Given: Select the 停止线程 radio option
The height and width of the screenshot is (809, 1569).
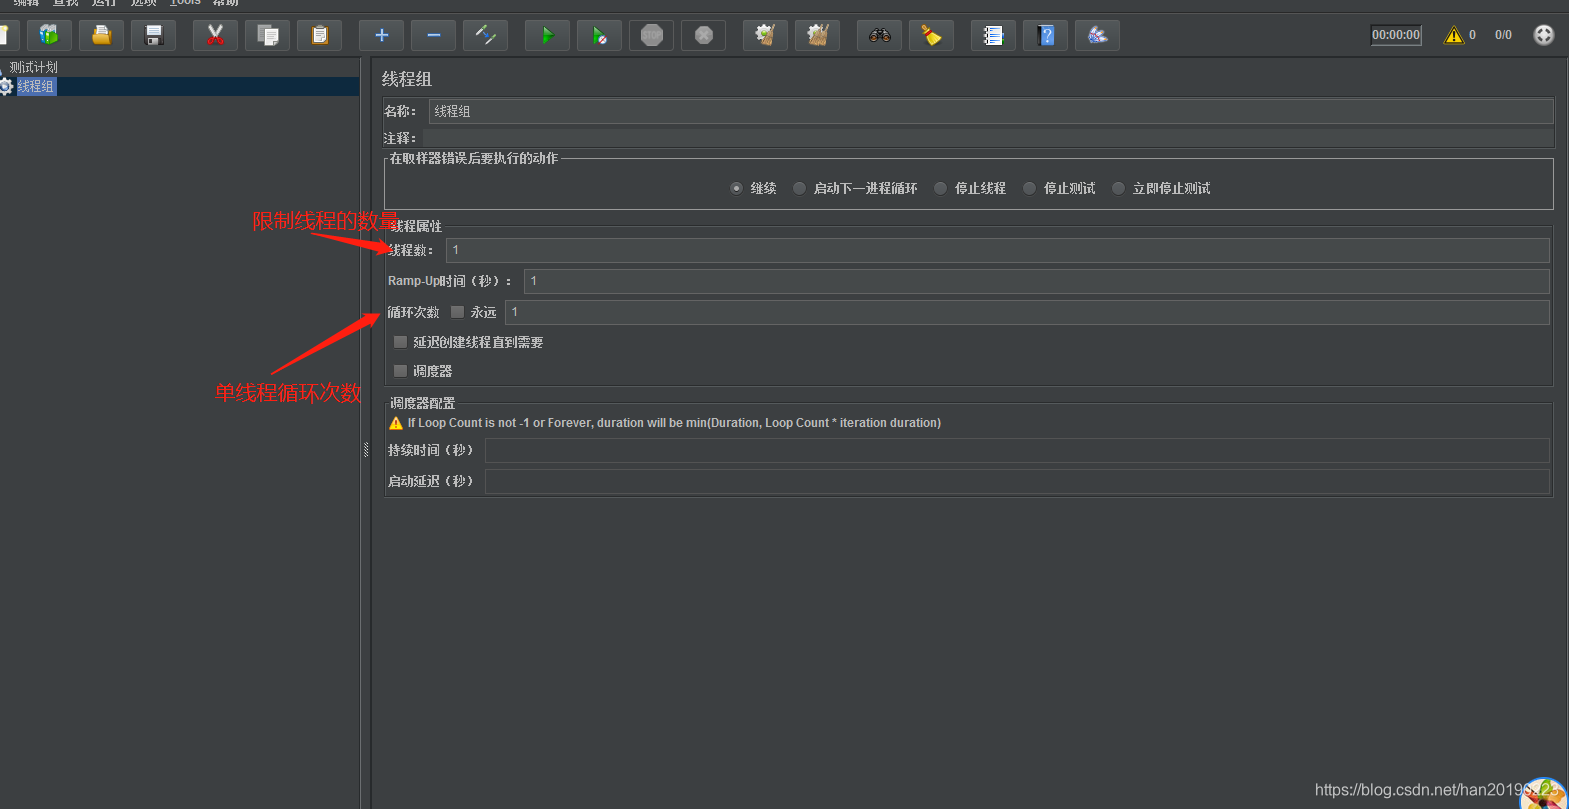Looking at the screenshot, I should tap(940, 188).
